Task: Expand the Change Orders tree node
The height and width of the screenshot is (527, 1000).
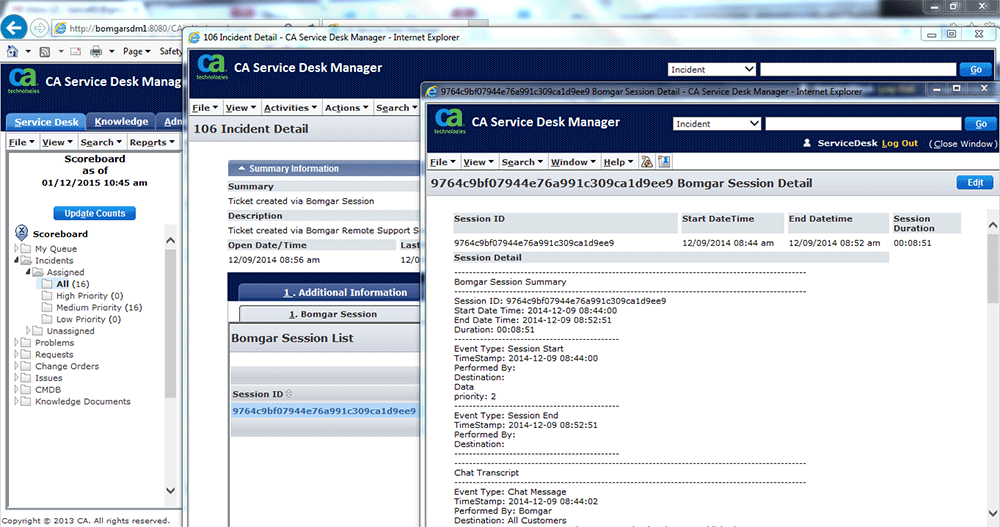Action: coord(17,366)
